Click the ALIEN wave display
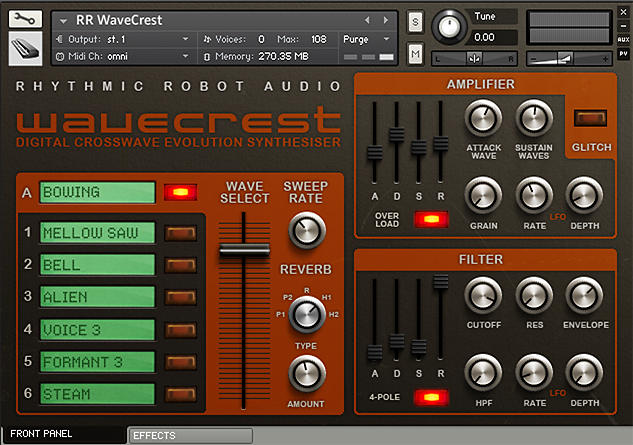 pos(97,297)
